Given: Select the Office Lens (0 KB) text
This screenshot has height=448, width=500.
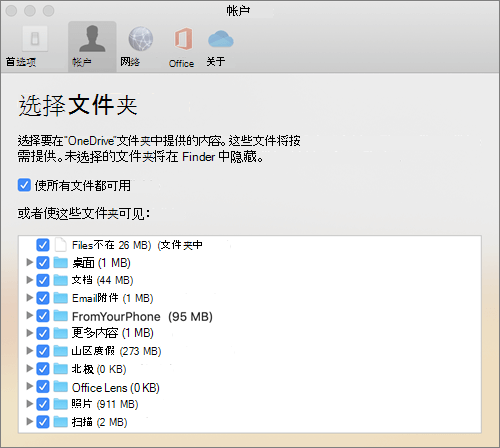Looking at the screenshot, I should click(x=116, y=388).
